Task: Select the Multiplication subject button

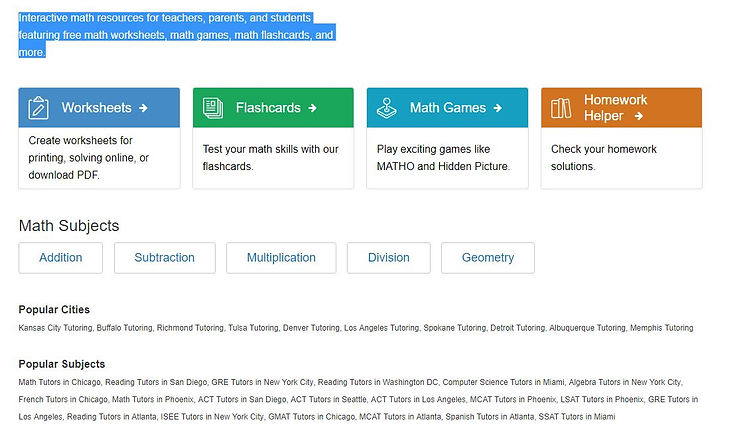Action: coord(281,258)
